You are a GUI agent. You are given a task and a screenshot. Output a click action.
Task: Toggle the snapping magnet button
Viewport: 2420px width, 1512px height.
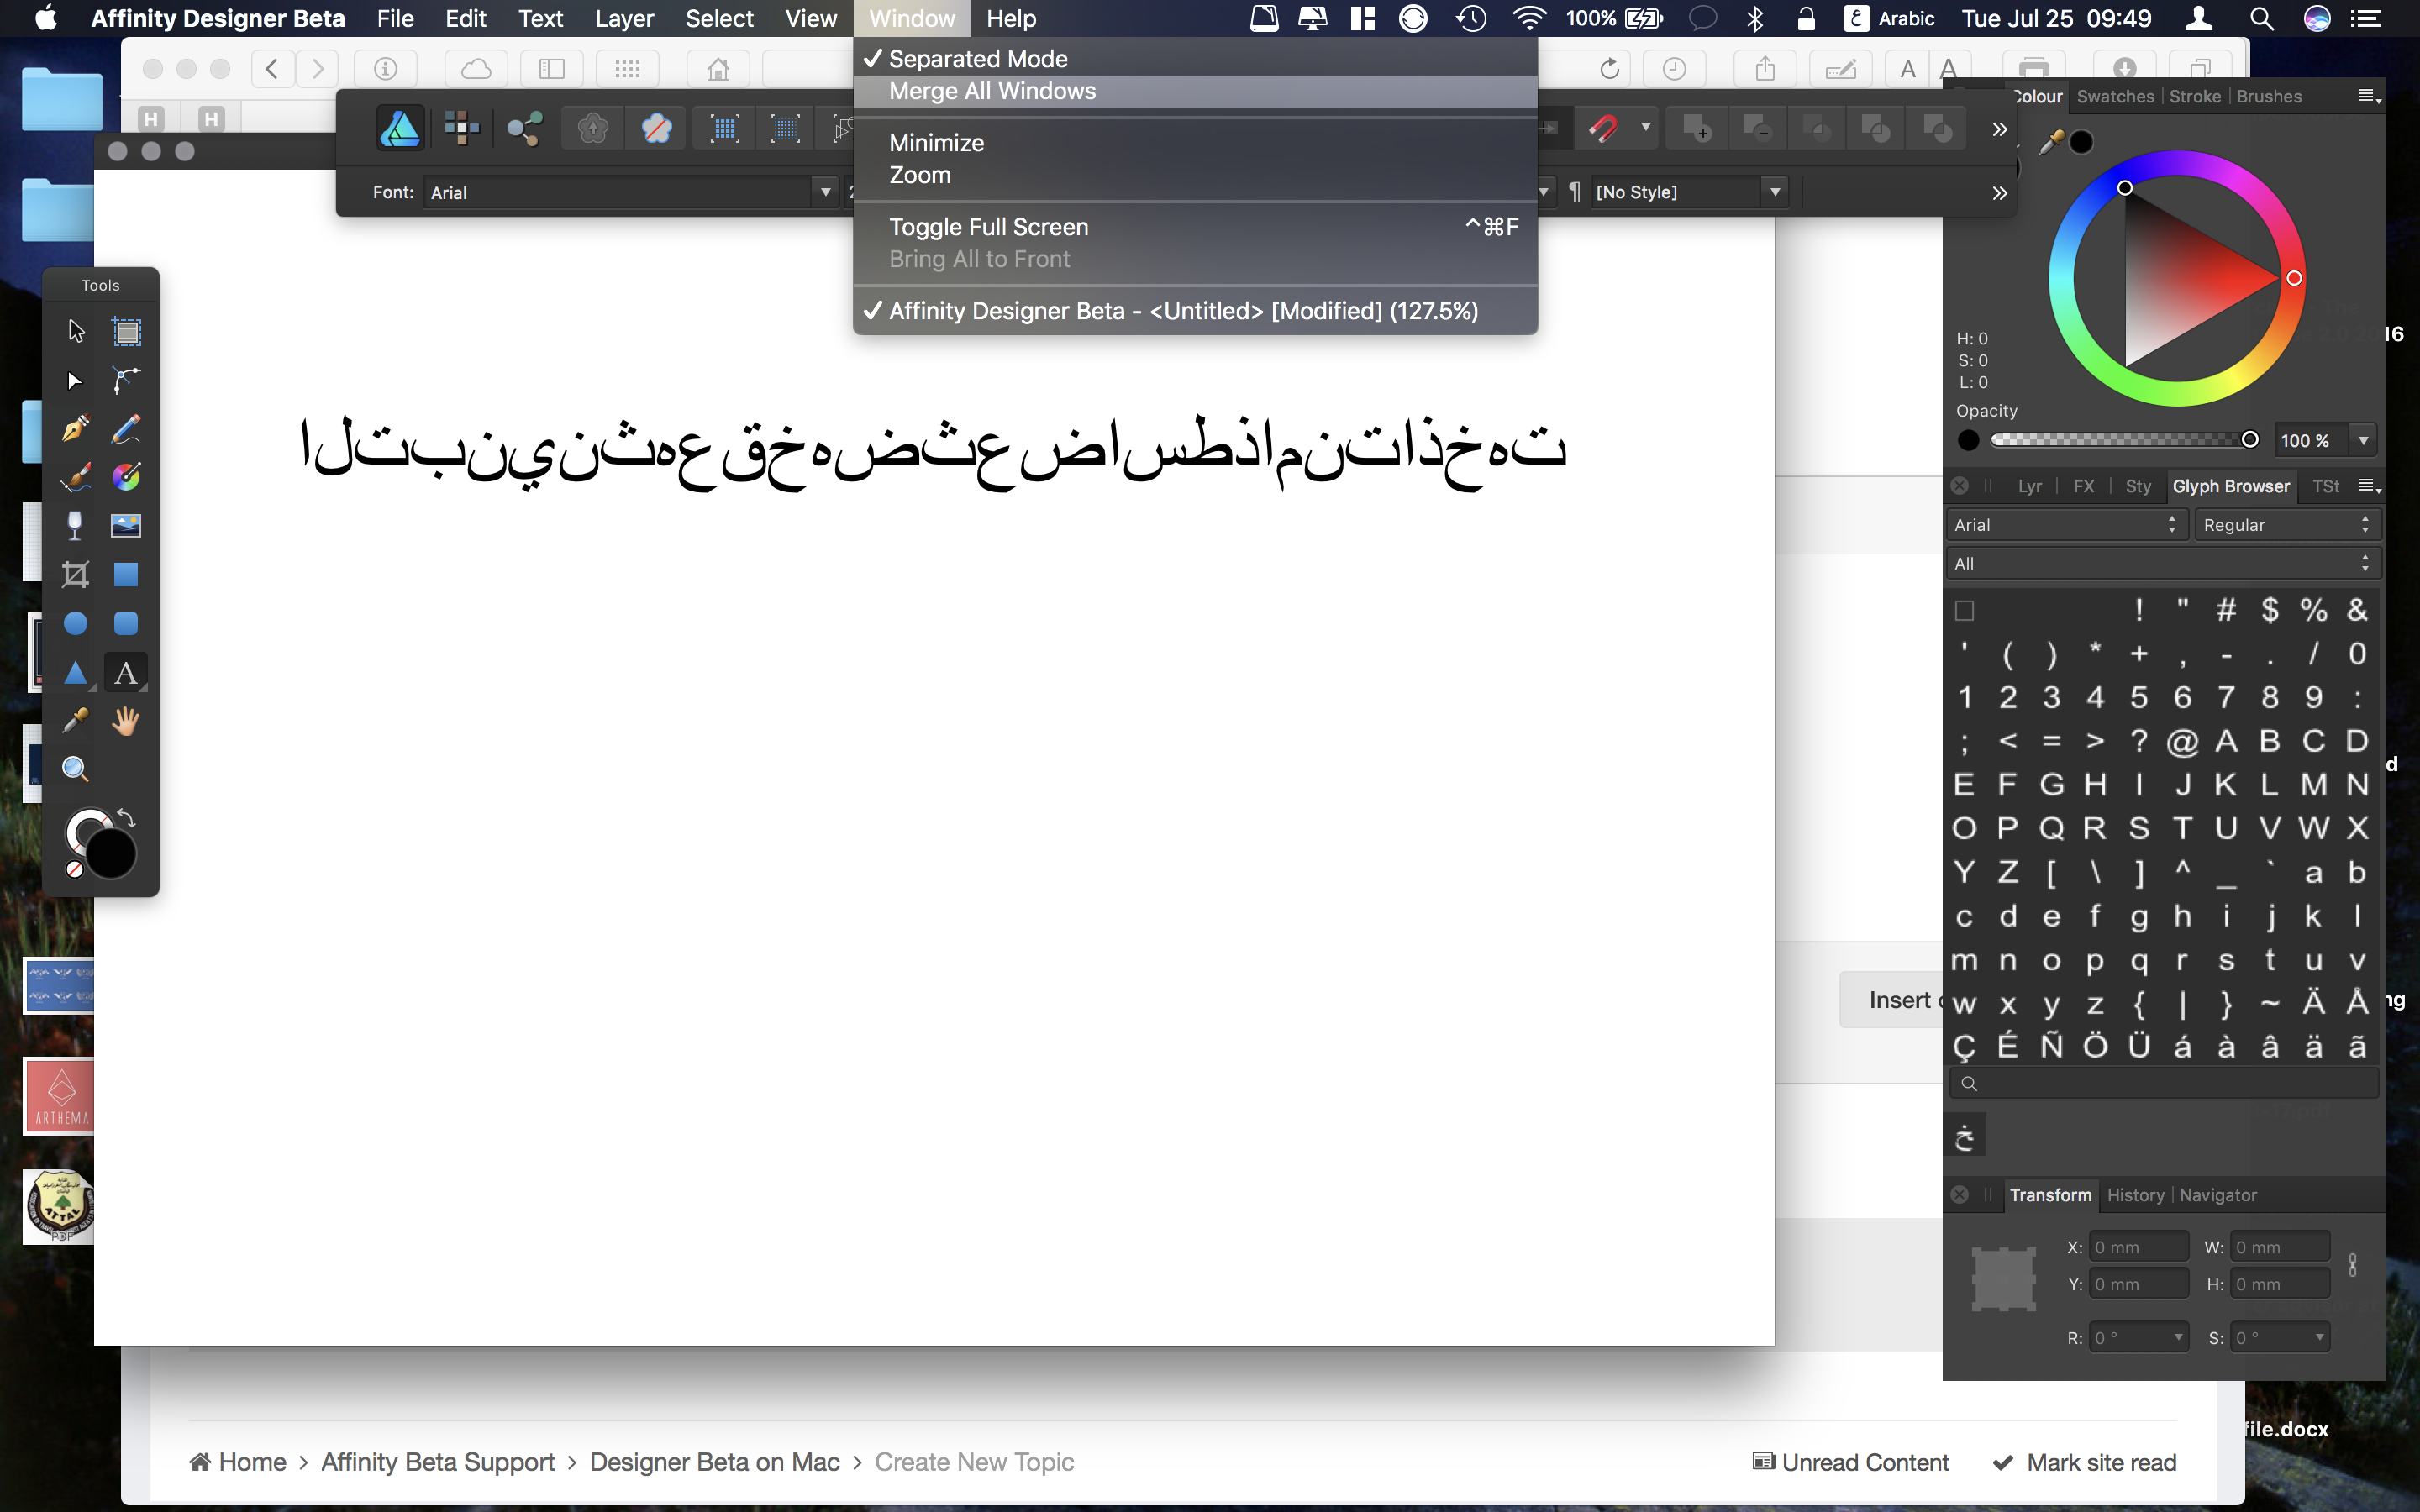pyautogui.click(x=1603, y=129)
